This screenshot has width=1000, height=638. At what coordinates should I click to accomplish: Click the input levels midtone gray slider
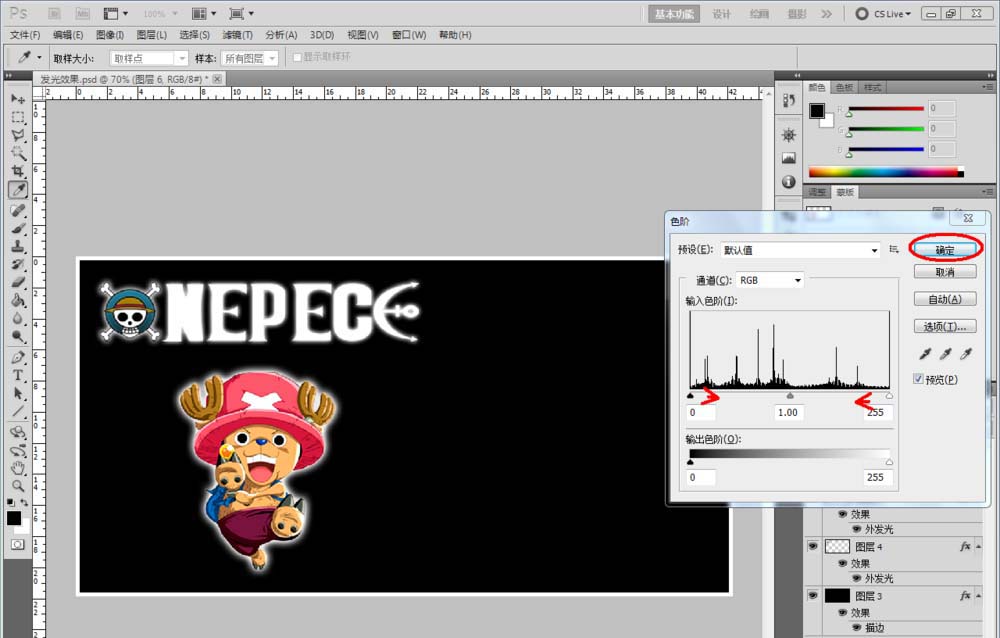coord(790,396)
